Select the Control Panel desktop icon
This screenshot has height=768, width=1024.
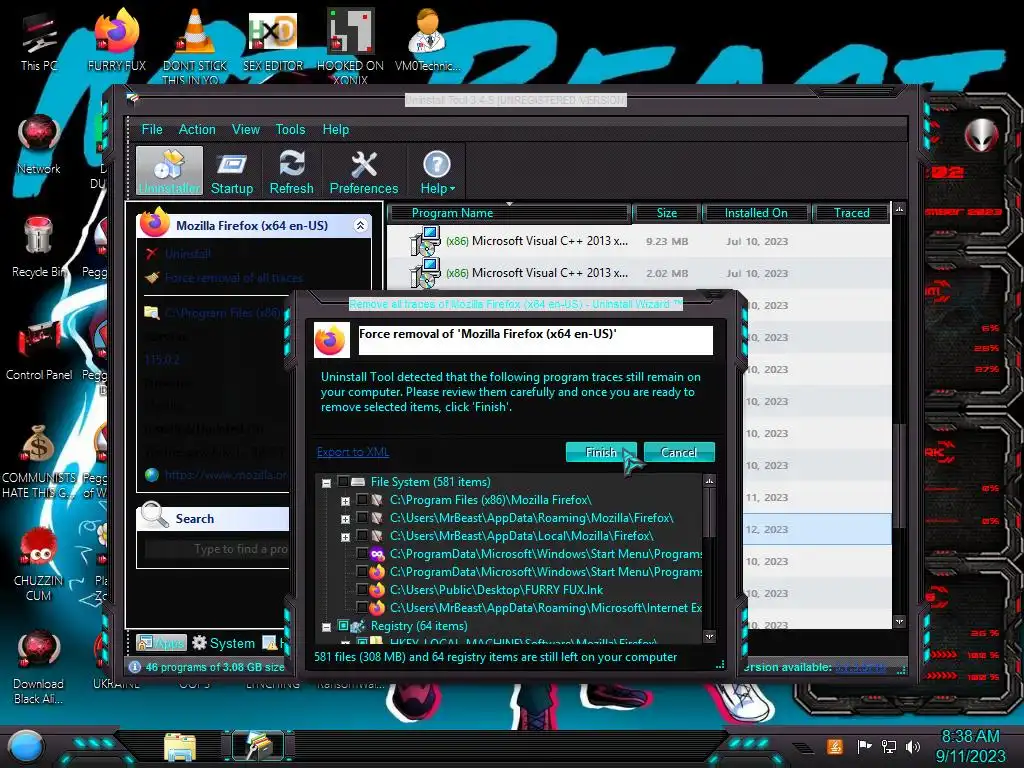pos(39,349)
